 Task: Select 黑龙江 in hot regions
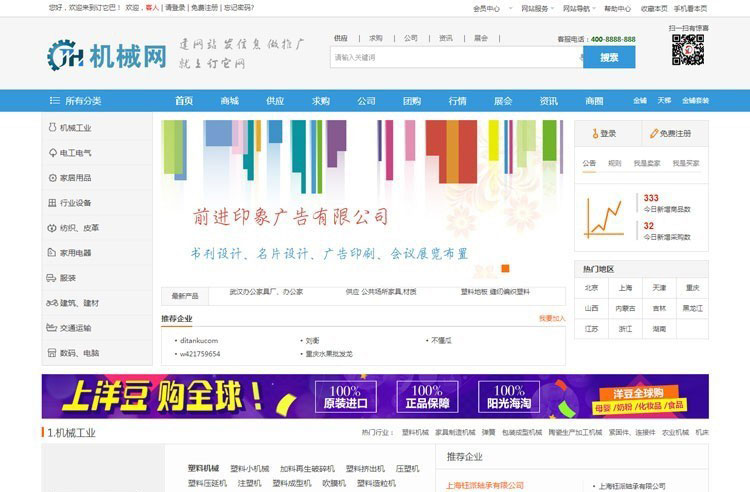[693, 308]
